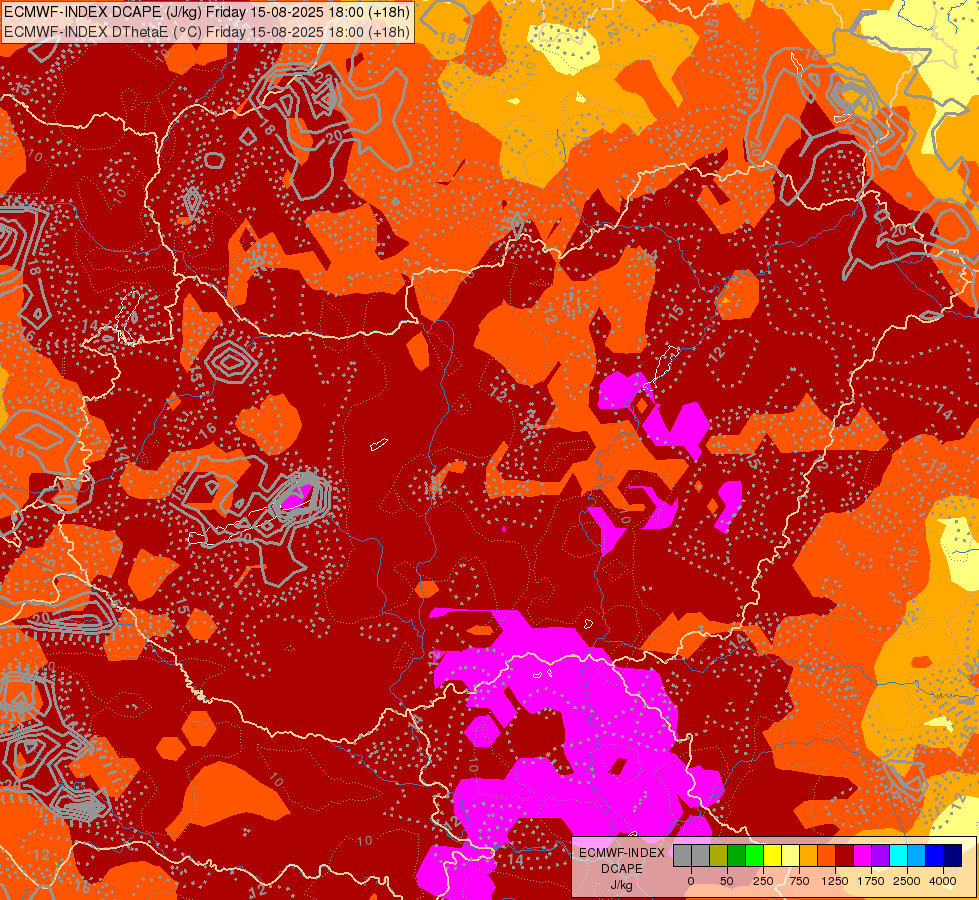Click the ECMWF-INDEX label in the legend
This screenshot has width=979, height=900.
pos(622,853)
